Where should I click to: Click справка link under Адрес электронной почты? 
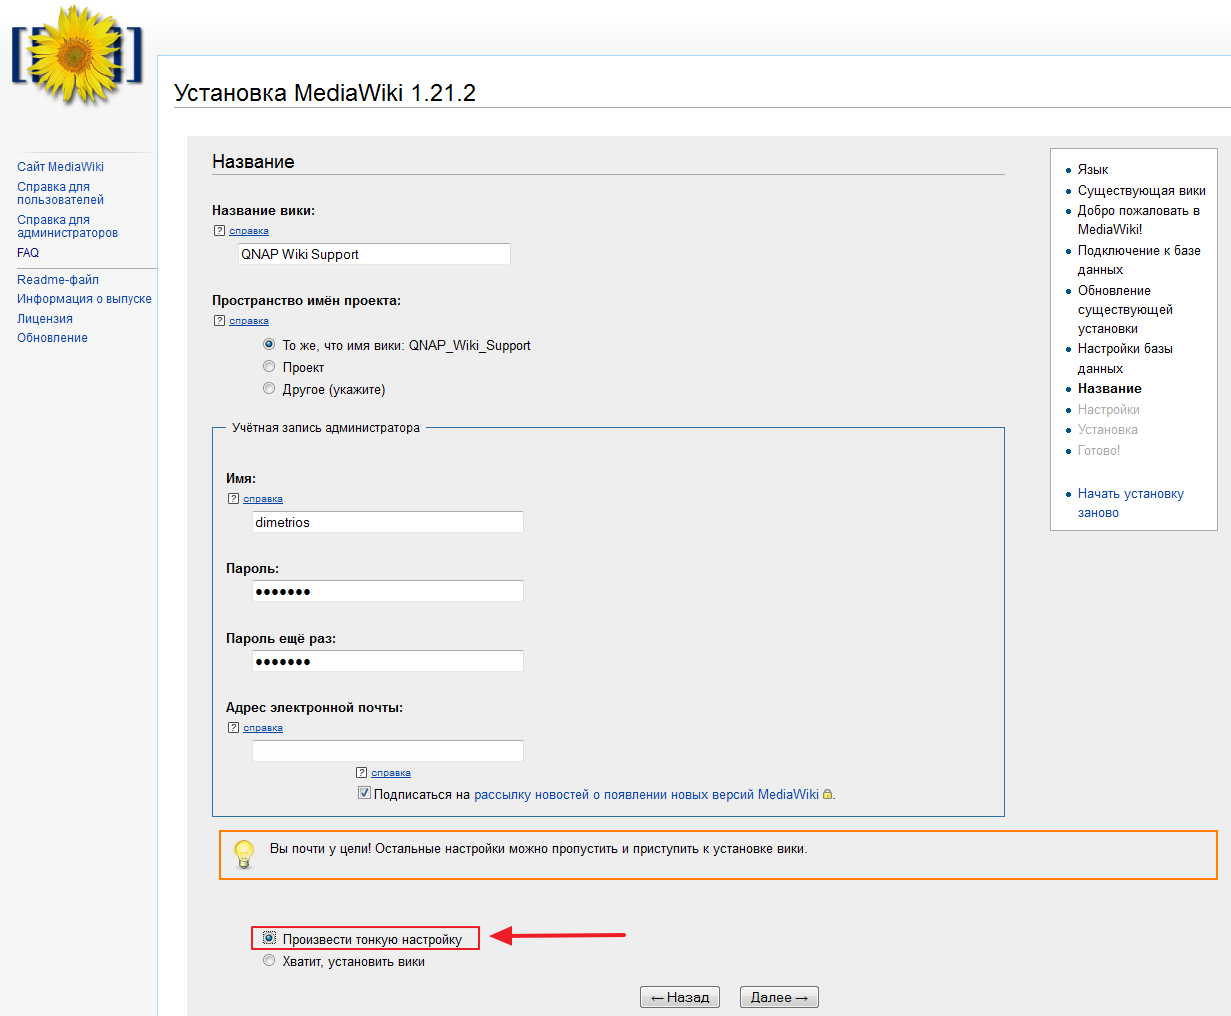pos(263,728)
